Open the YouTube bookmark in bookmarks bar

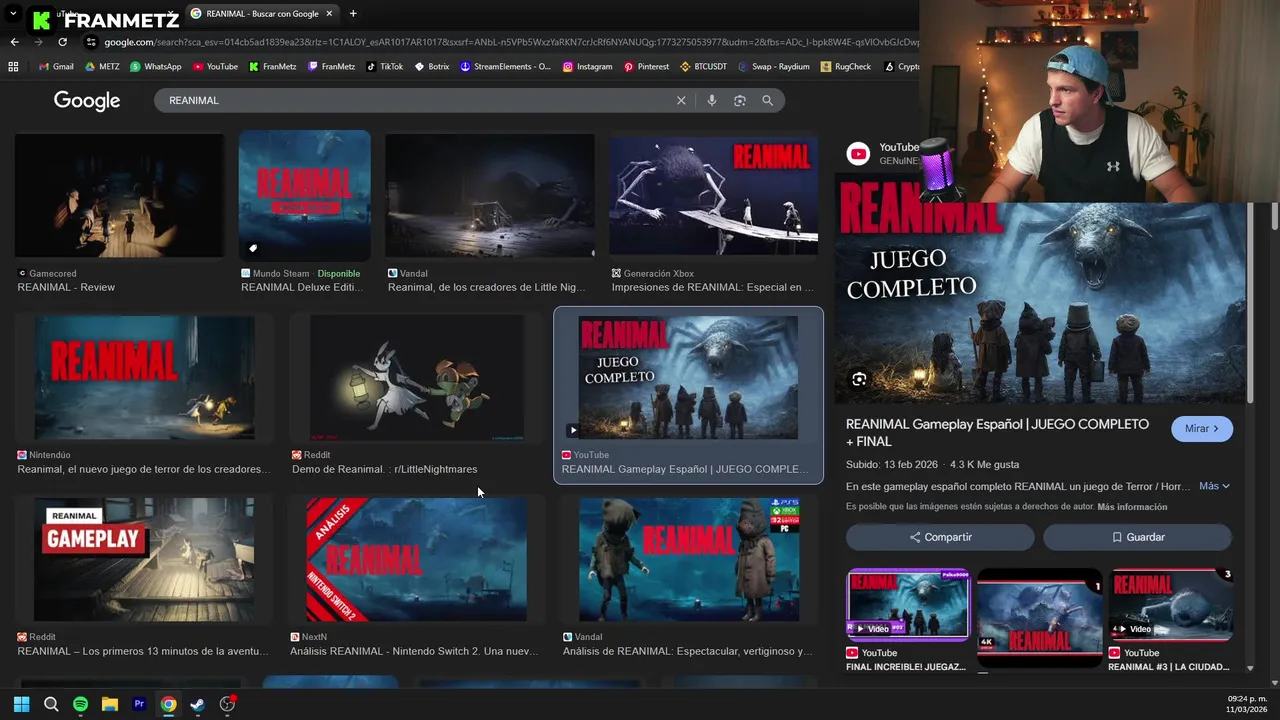[215, 67]
